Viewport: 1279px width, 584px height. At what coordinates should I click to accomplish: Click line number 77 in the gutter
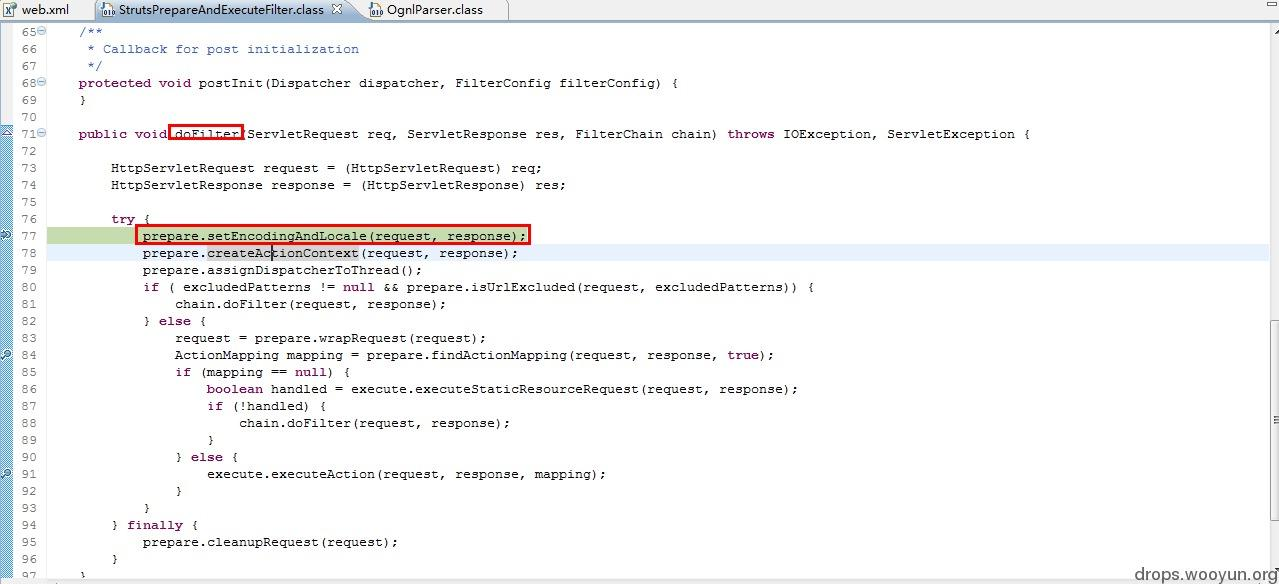[x=28, y=236]
